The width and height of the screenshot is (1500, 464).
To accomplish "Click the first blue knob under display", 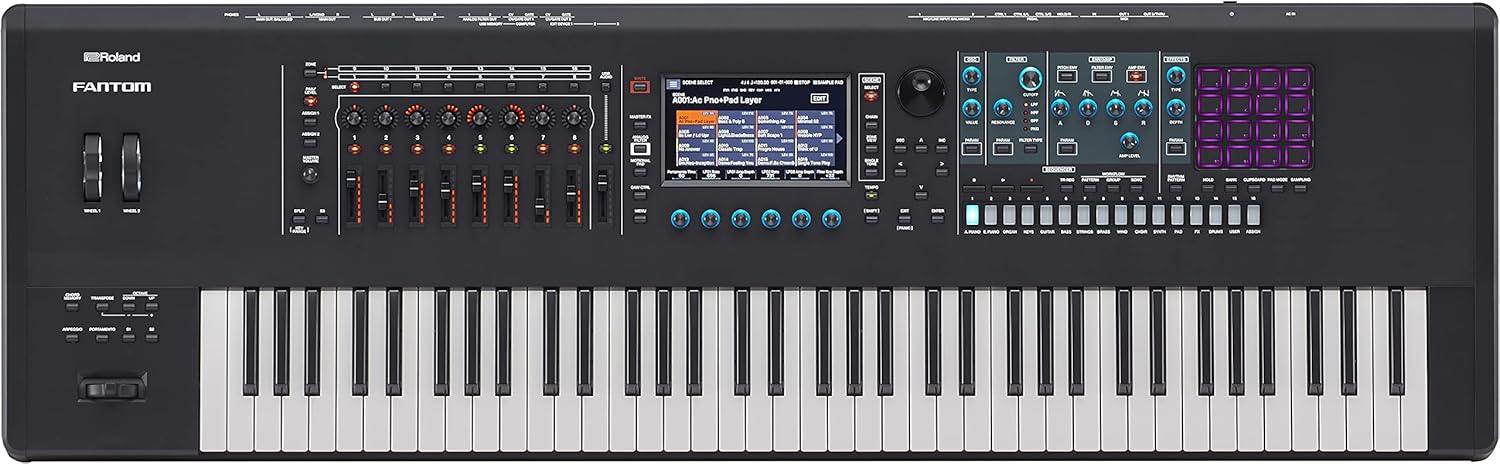I will [x=680, y=219].
